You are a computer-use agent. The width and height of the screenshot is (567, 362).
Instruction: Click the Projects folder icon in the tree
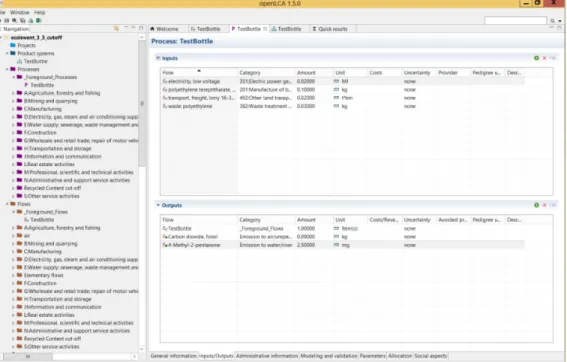coord(13,45)
